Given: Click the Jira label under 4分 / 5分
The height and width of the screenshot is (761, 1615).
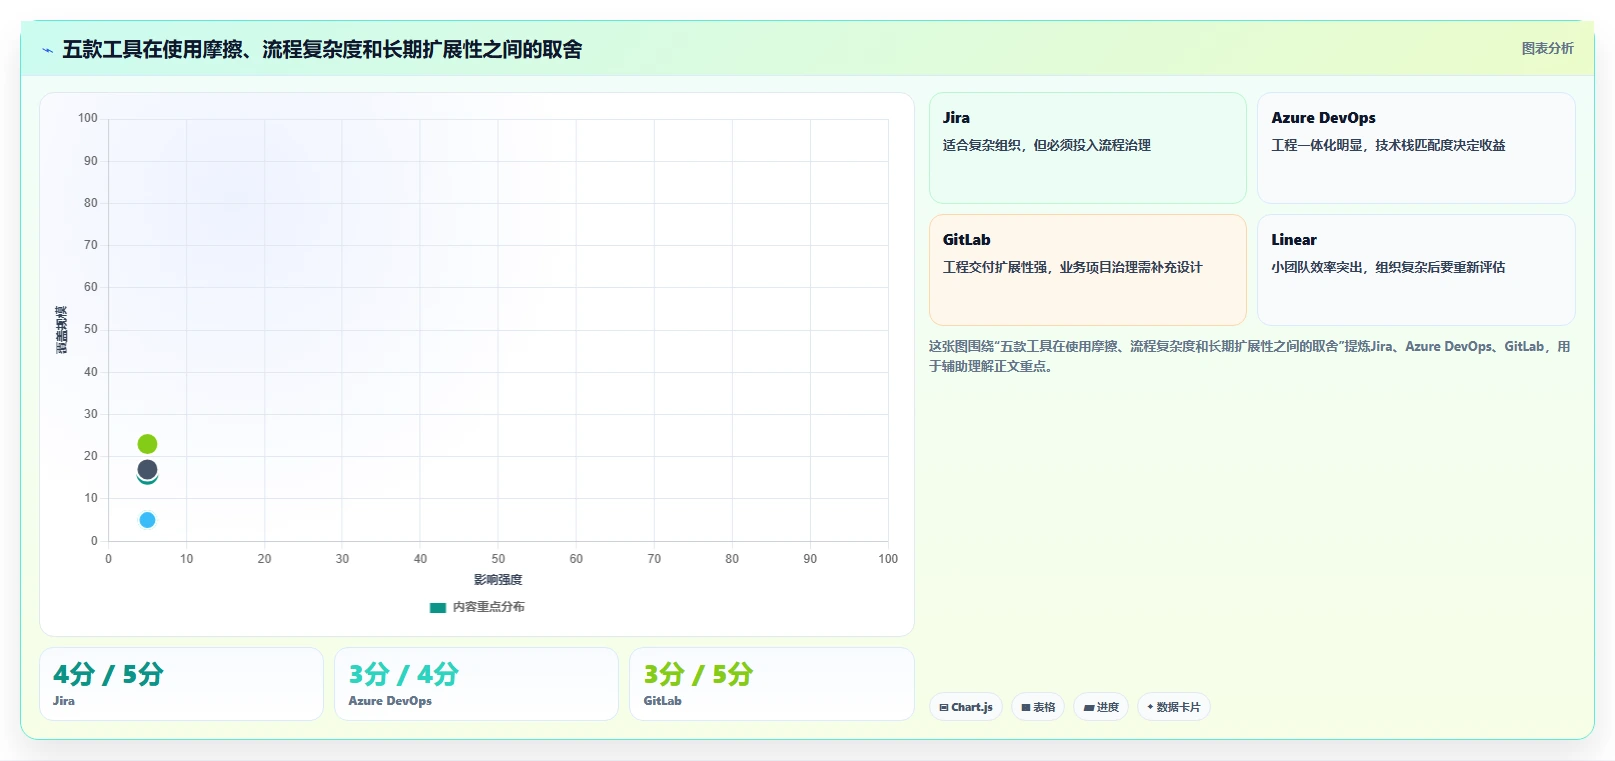Looking at the screenshot, I should pyautogui.click(x=64, y=701).
